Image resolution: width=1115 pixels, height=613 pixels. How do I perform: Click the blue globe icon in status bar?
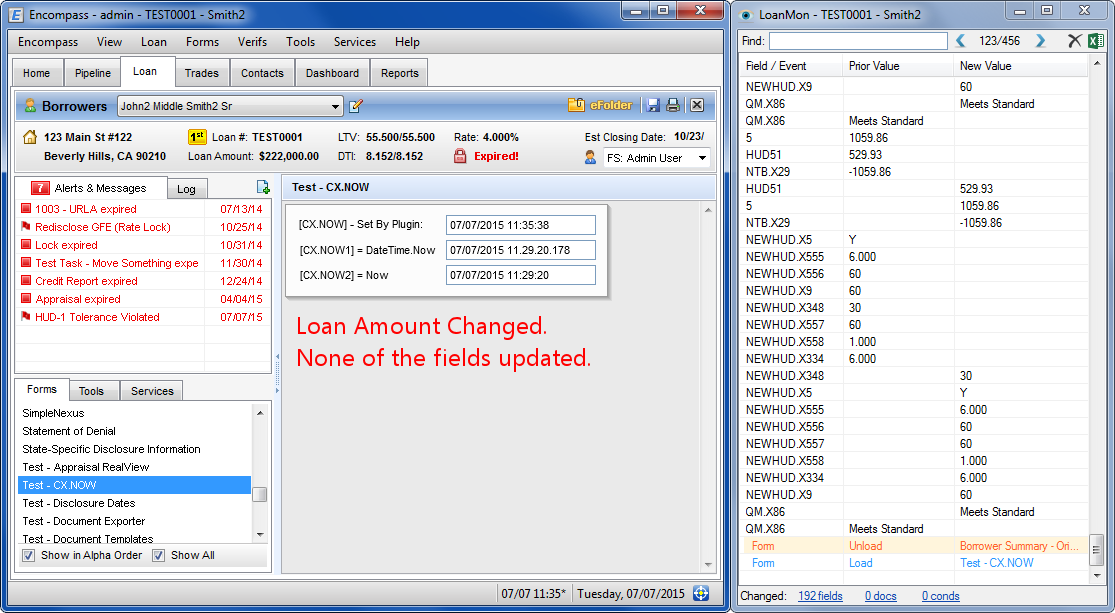[700, 593]
